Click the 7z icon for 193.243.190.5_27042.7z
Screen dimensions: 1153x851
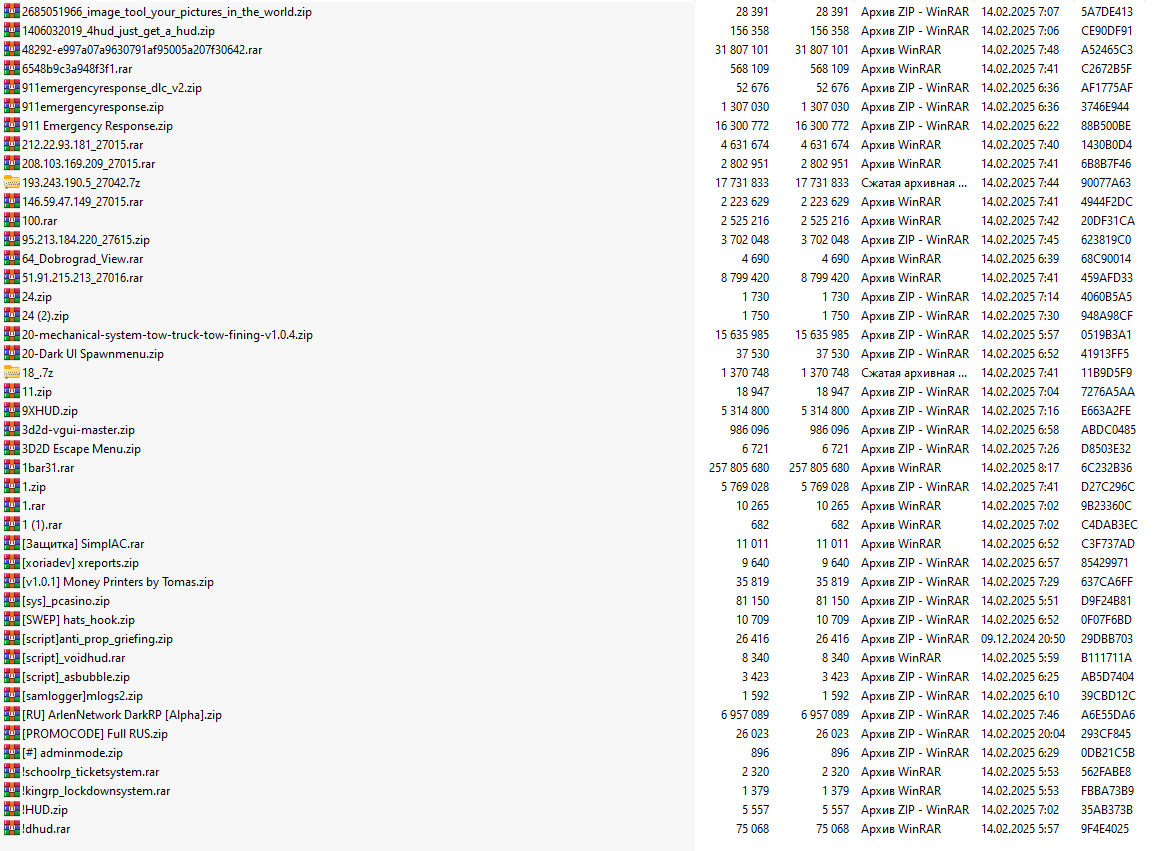[x=12, y=182]
